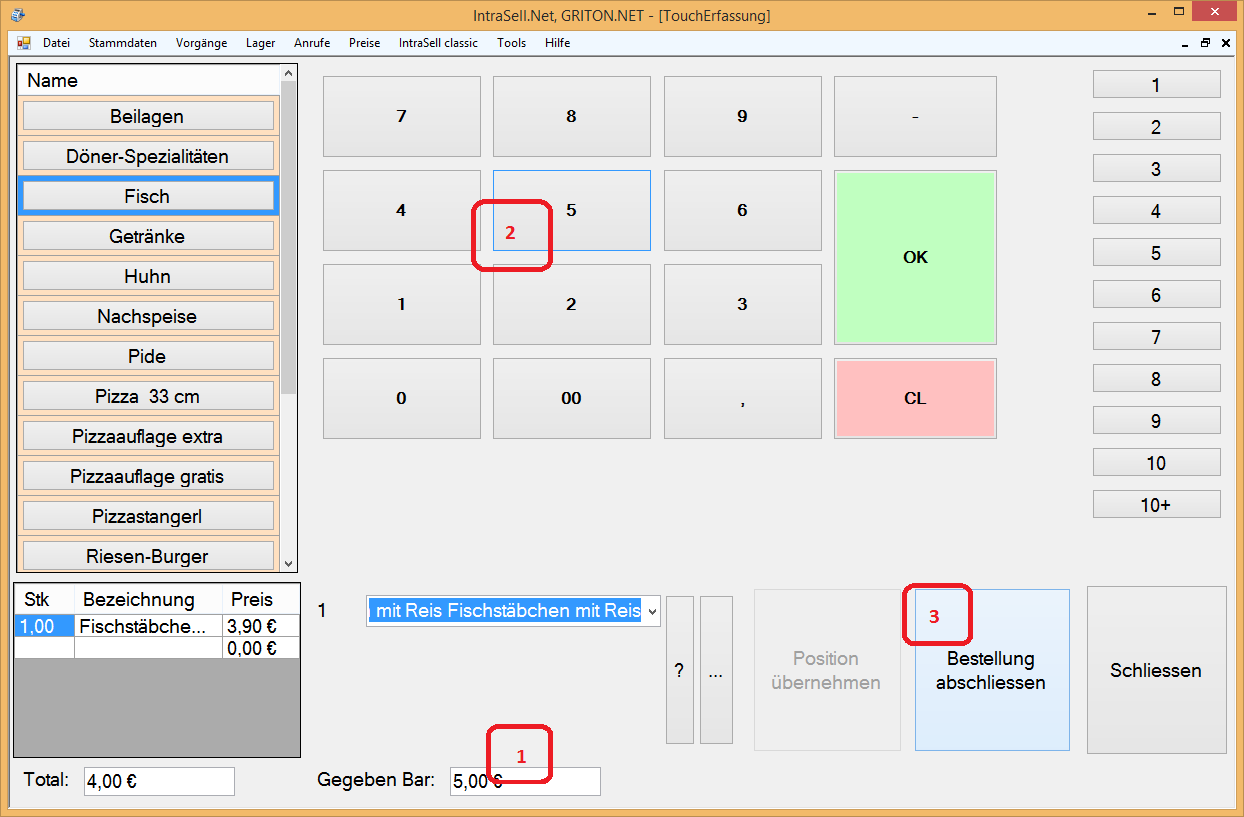1244x817 pixels.
Task: Open the Stammdaten menu
Action: coord(122,43)
